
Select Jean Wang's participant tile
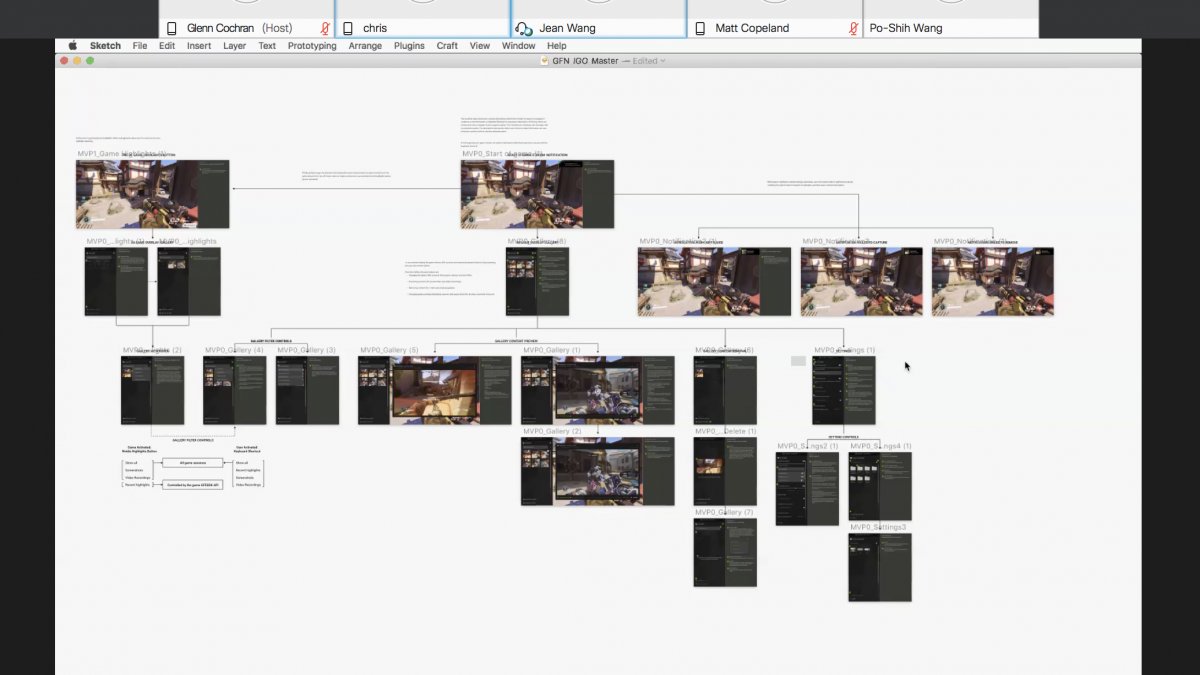pos(599,19)
